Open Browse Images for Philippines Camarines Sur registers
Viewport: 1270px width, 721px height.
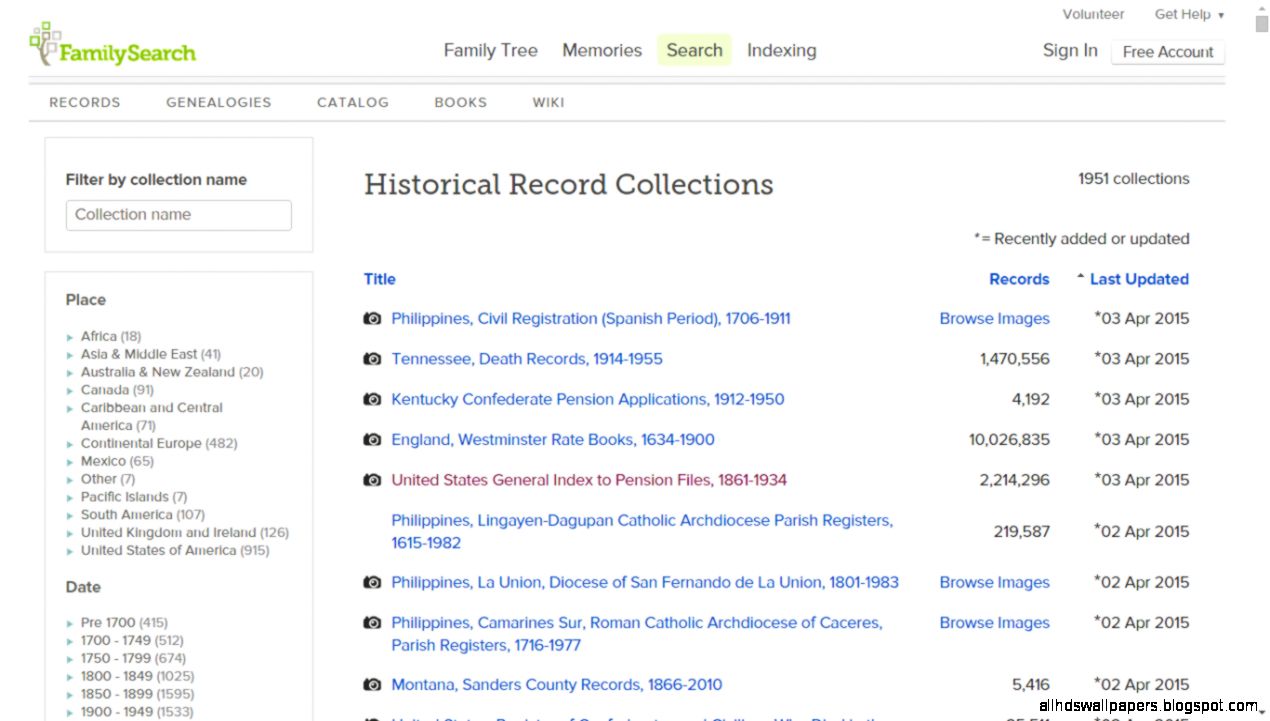[x=994, y=622]
